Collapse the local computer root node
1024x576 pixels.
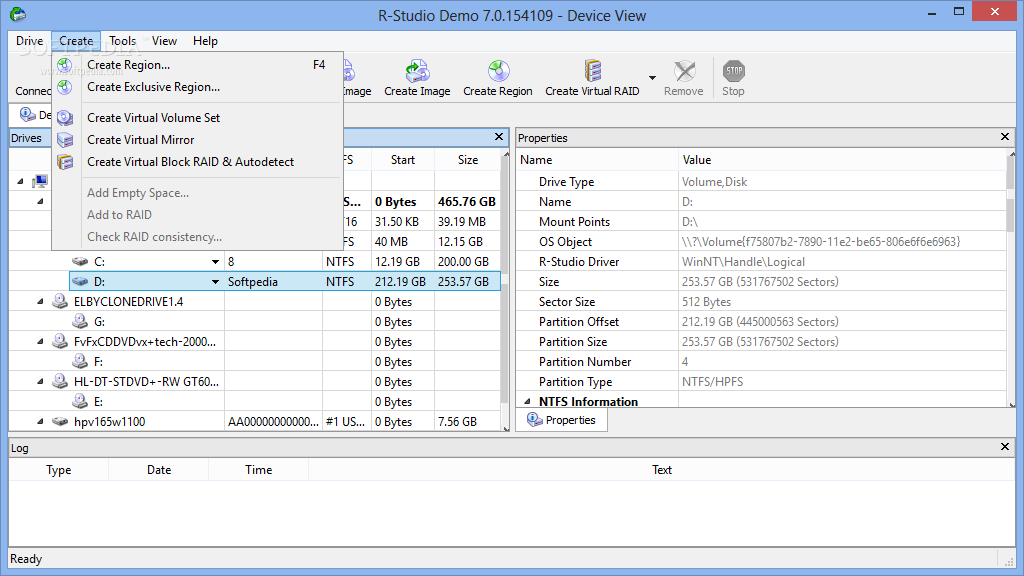coord(20,182)
